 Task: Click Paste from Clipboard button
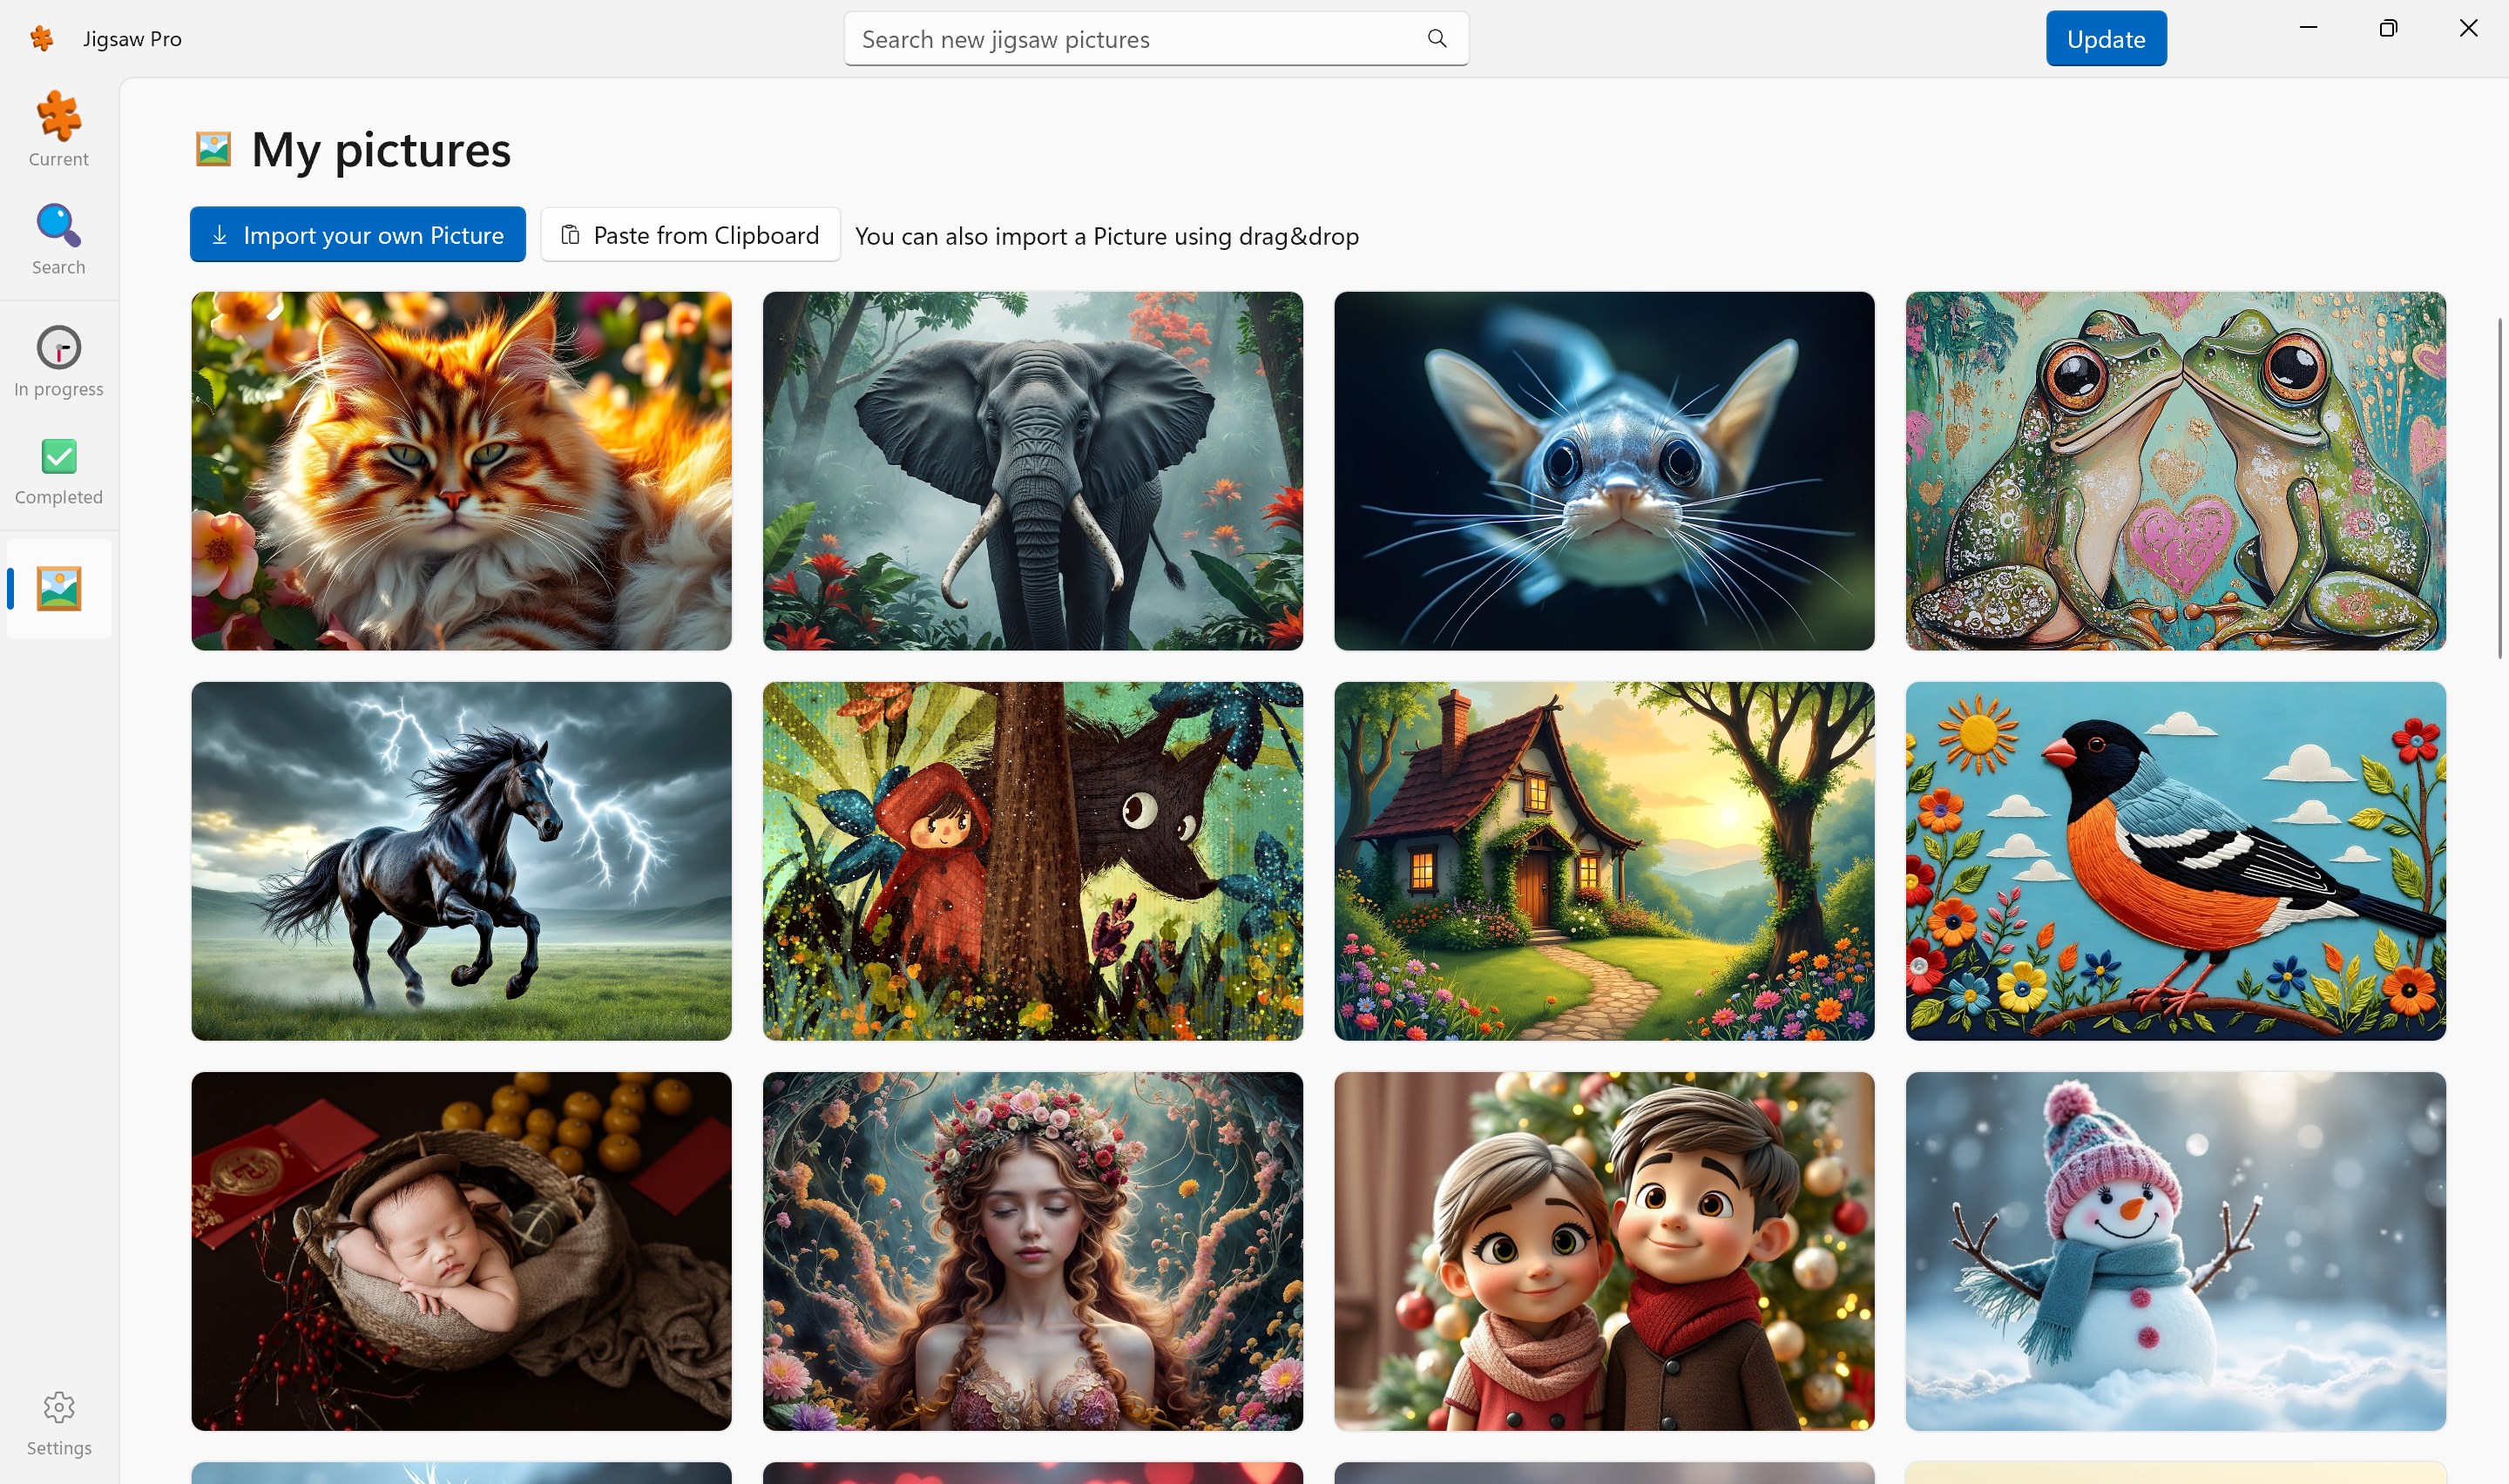(x=690, y=235)
